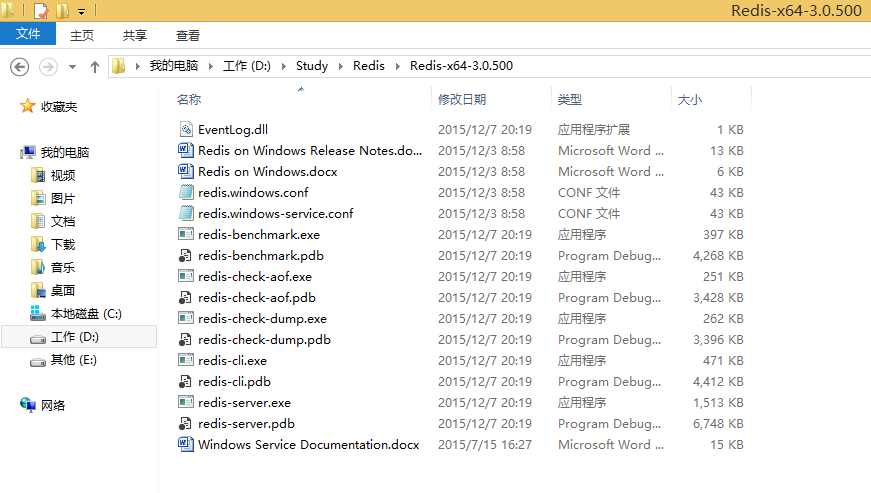
Task: Click the redis-cli.exe application icon
Action: pos(186,360)
